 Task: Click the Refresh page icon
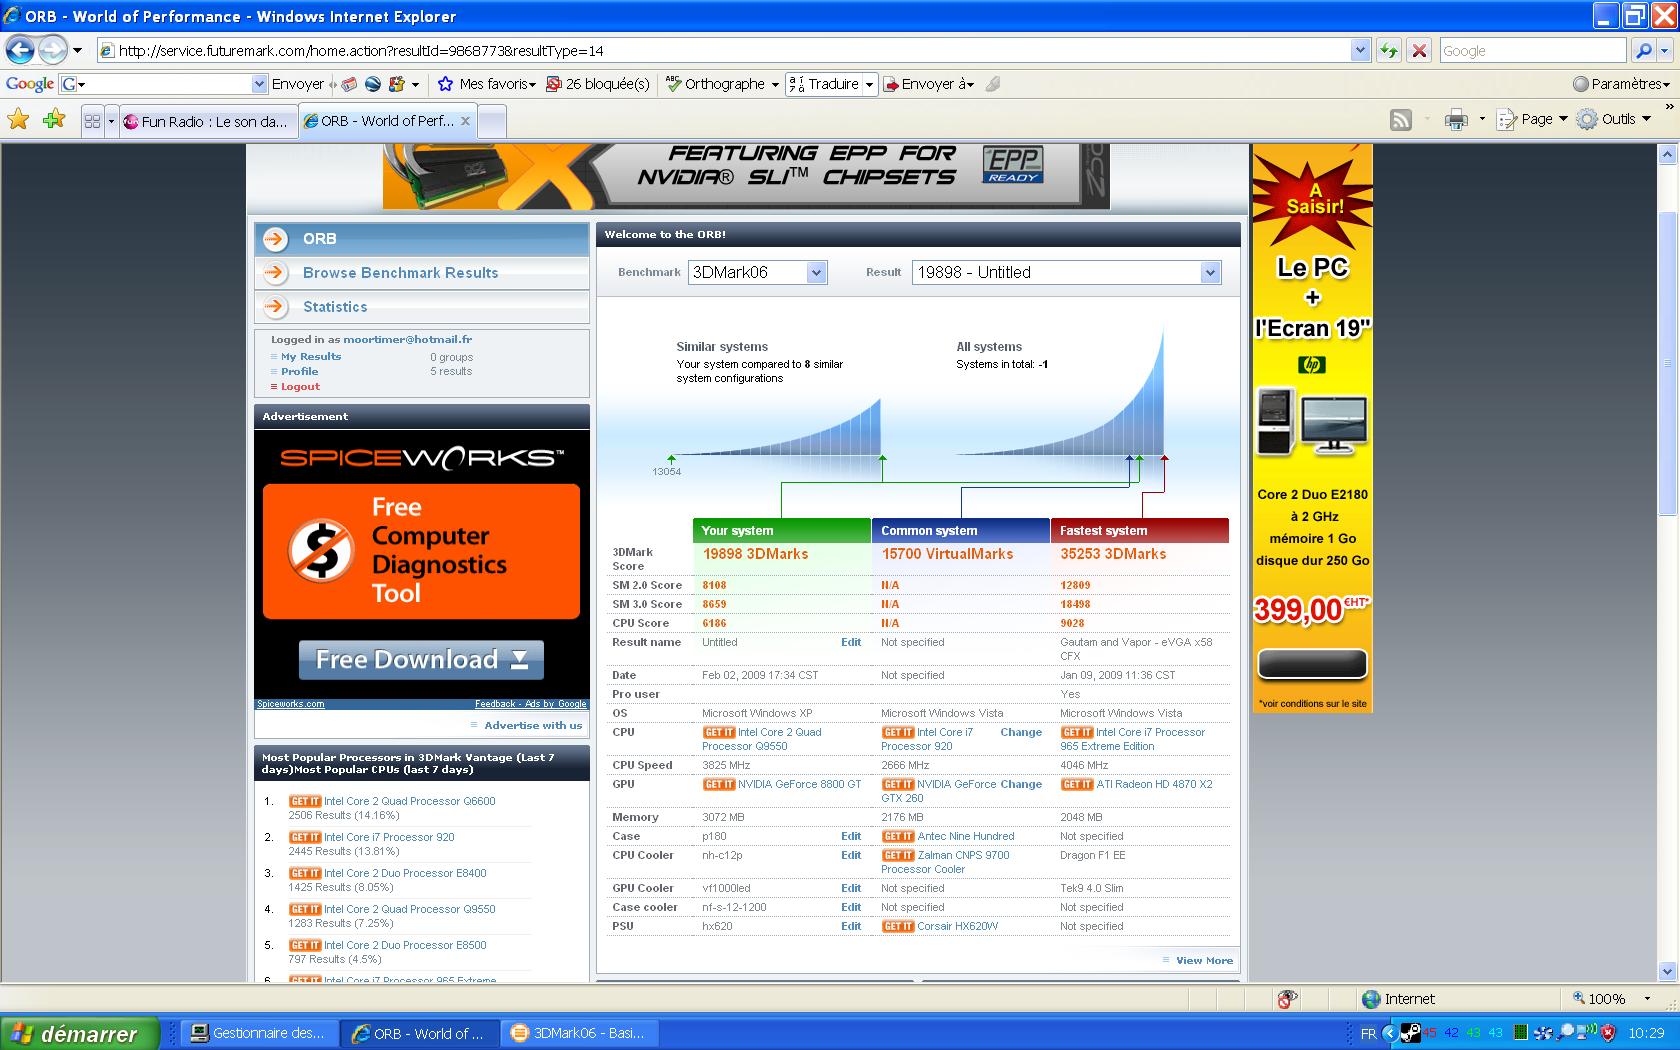click(x=1388, y=50)
